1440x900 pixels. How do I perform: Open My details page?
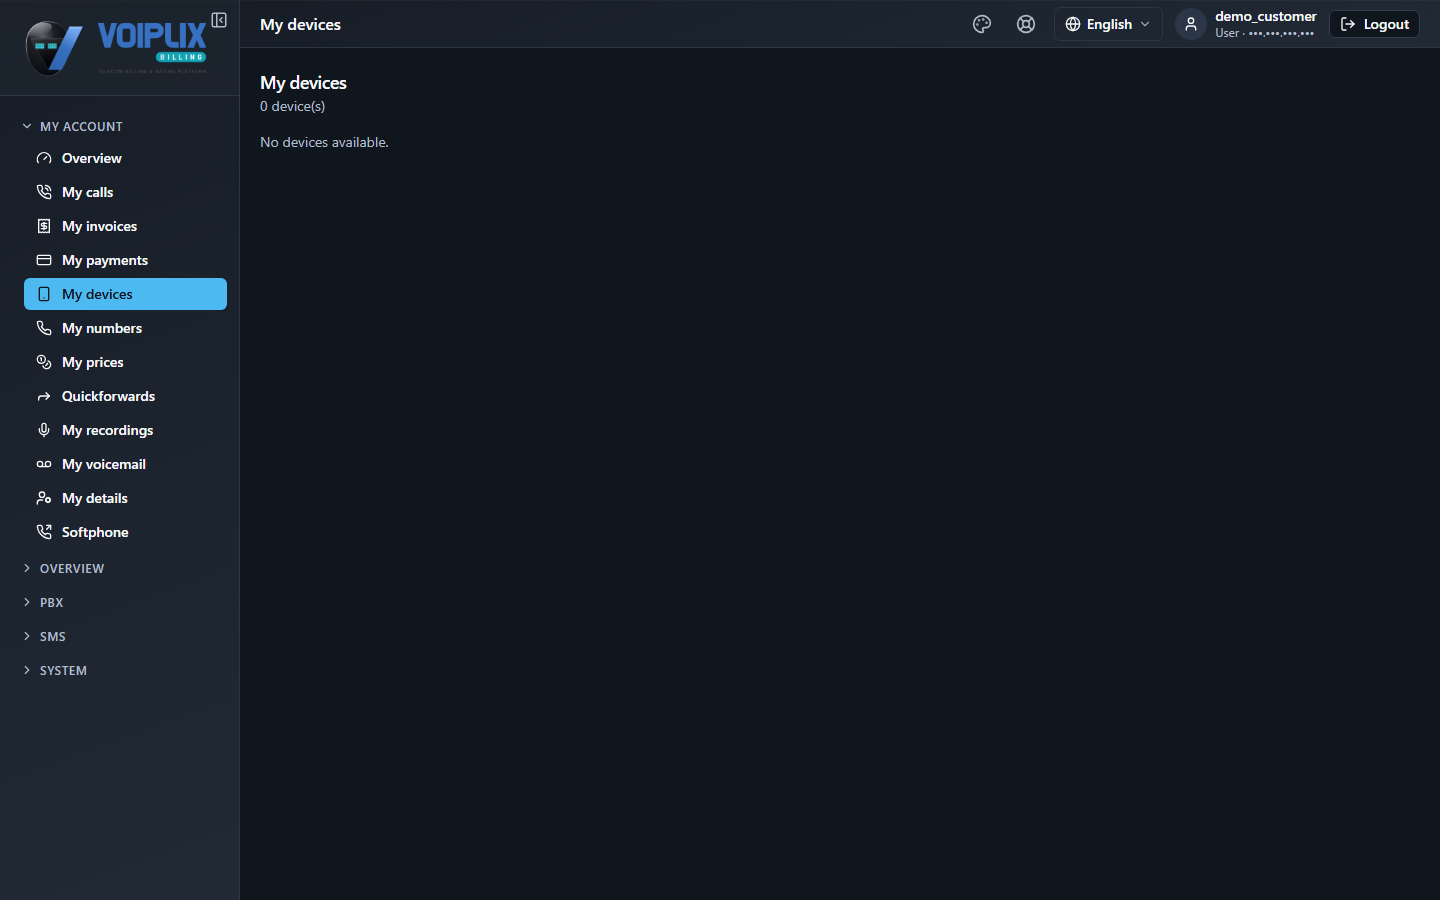pyautogui.click(x=125, y=498)
